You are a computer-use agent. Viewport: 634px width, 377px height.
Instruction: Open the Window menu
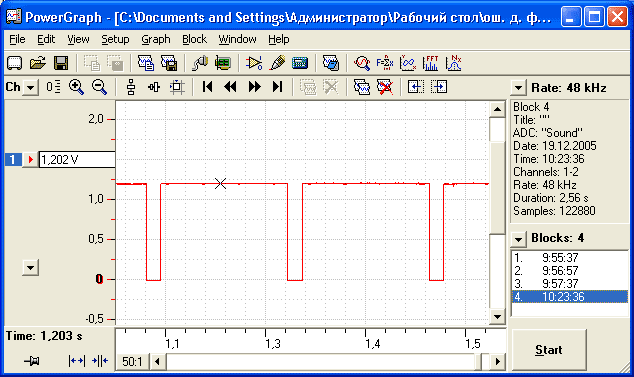pyautogui.click(x=237, y=39)
